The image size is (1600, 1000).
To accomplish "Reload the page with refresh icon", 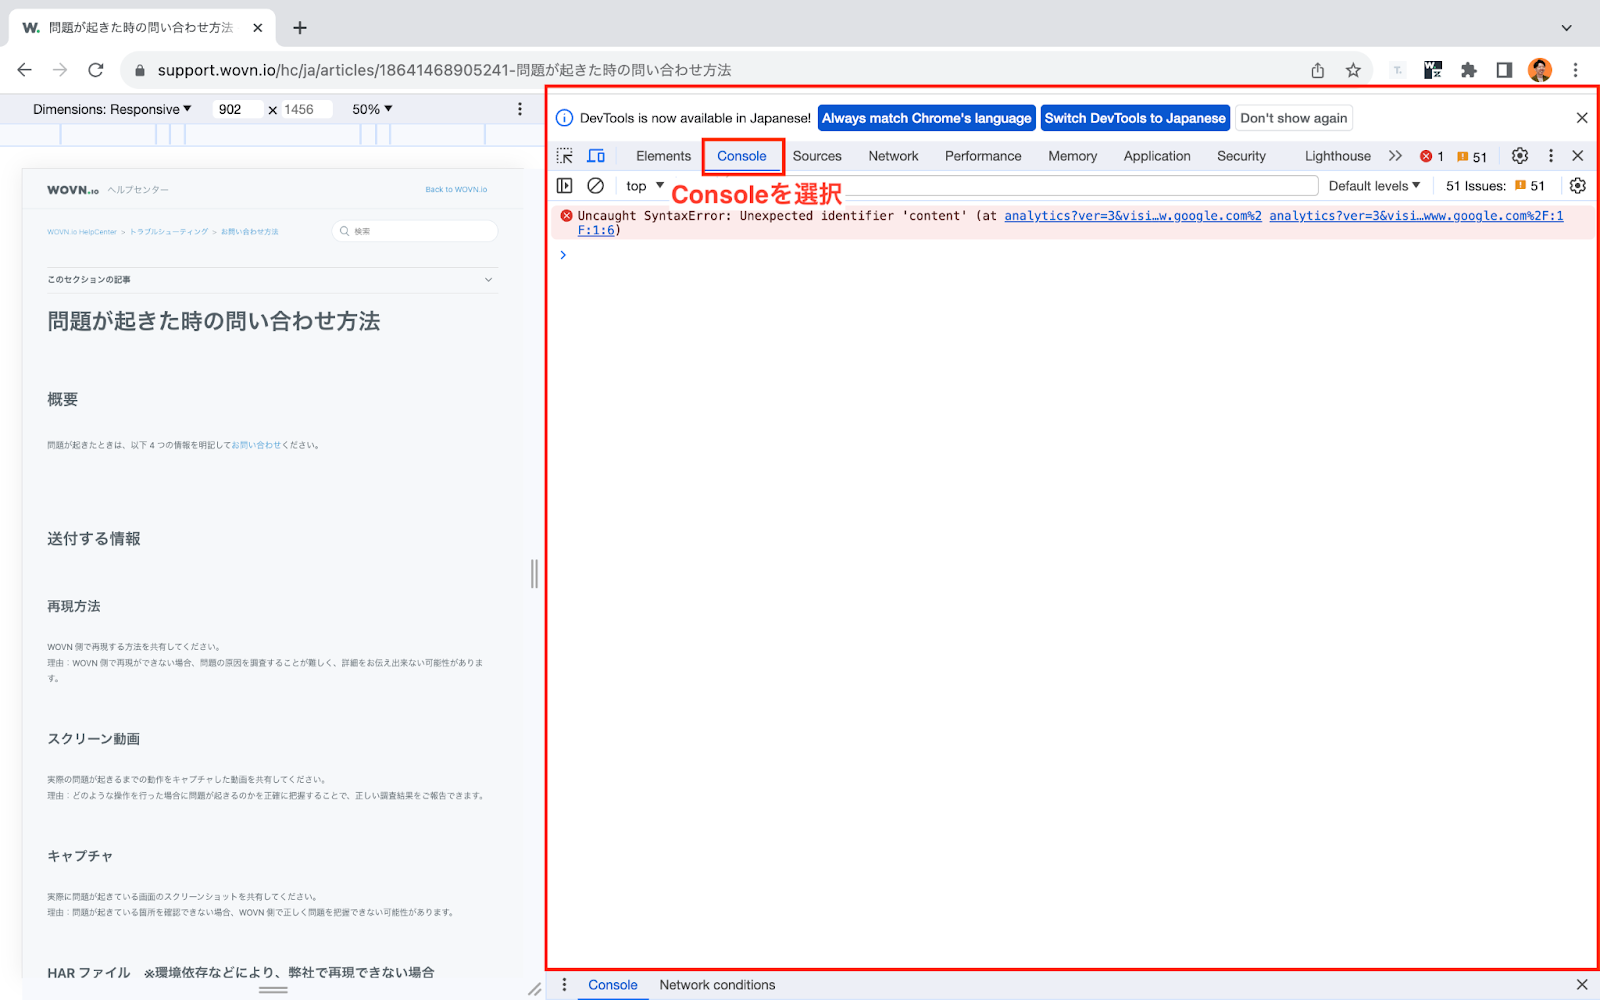I will (x=96, y=70).
